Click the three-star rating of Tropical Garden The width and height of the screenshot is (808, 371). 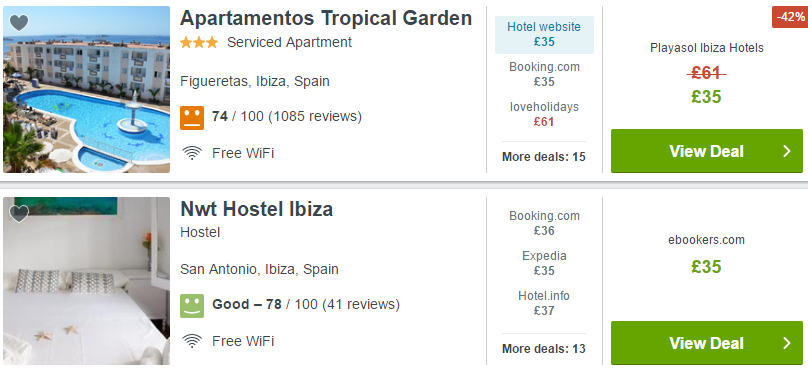pos(199,42)
